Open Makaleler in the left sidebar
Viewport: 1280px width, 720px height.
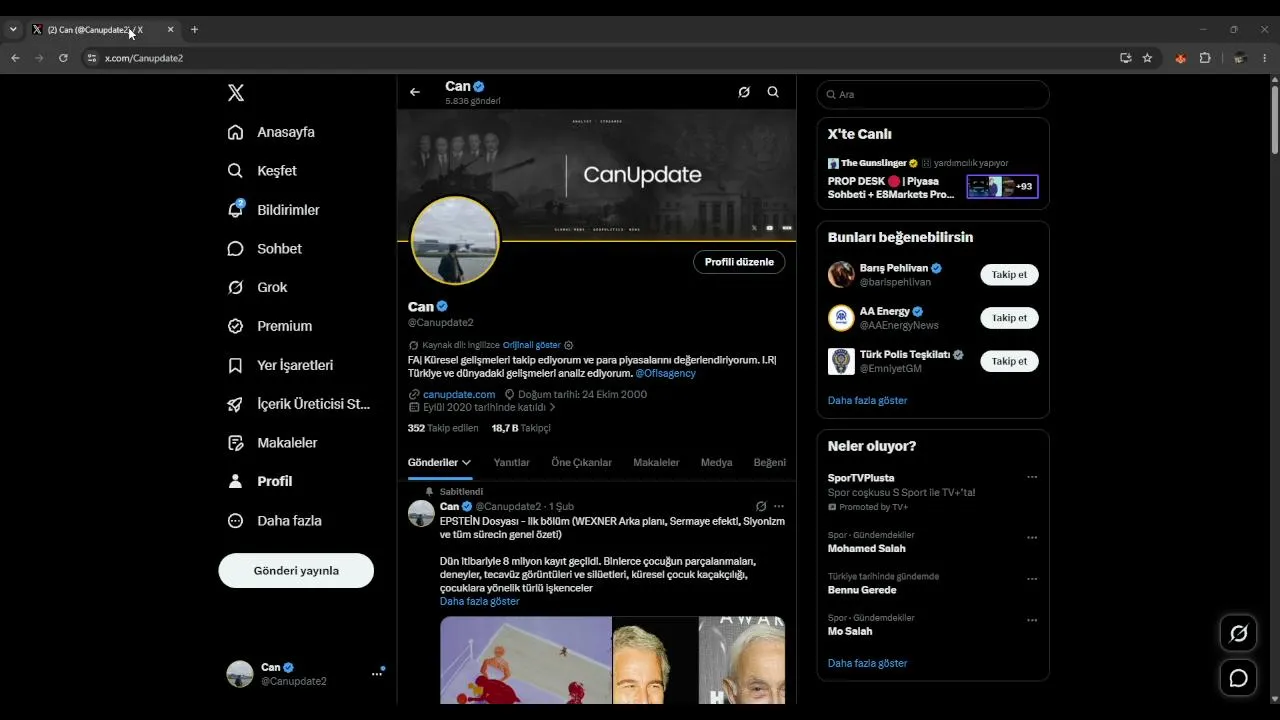(272, 443)
